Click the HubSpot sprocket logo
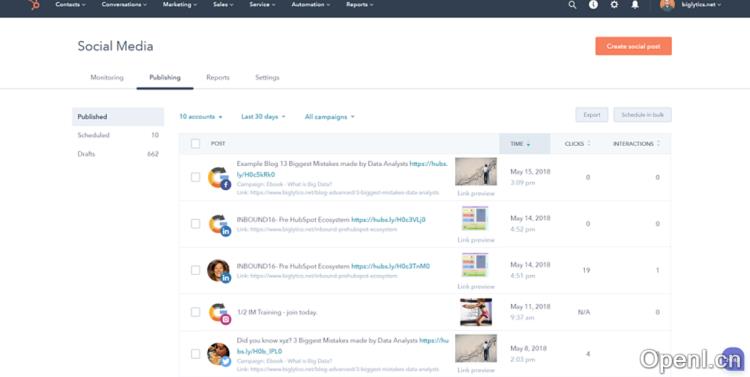Viewport: 750px width, 377px height. pyautogui.click(x=33, y=5)
